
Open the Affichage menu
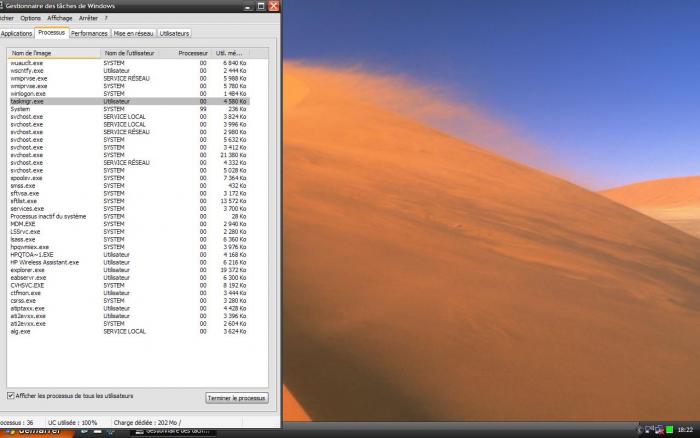[x=60, y=18]
